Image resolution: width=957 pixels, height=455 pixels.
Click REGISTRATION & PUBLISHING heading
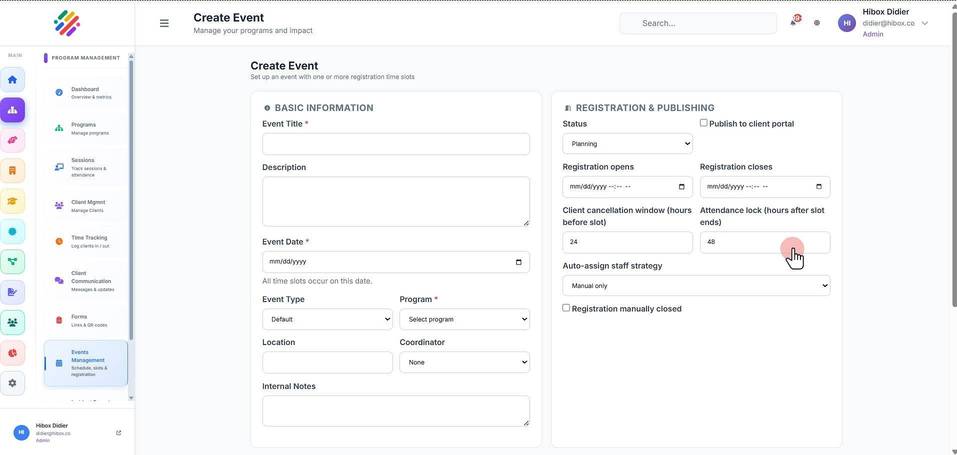coord(645,108)
